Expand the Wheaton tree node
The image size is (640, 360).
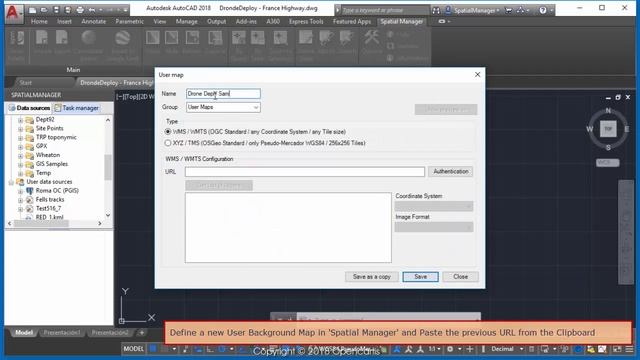20,156
